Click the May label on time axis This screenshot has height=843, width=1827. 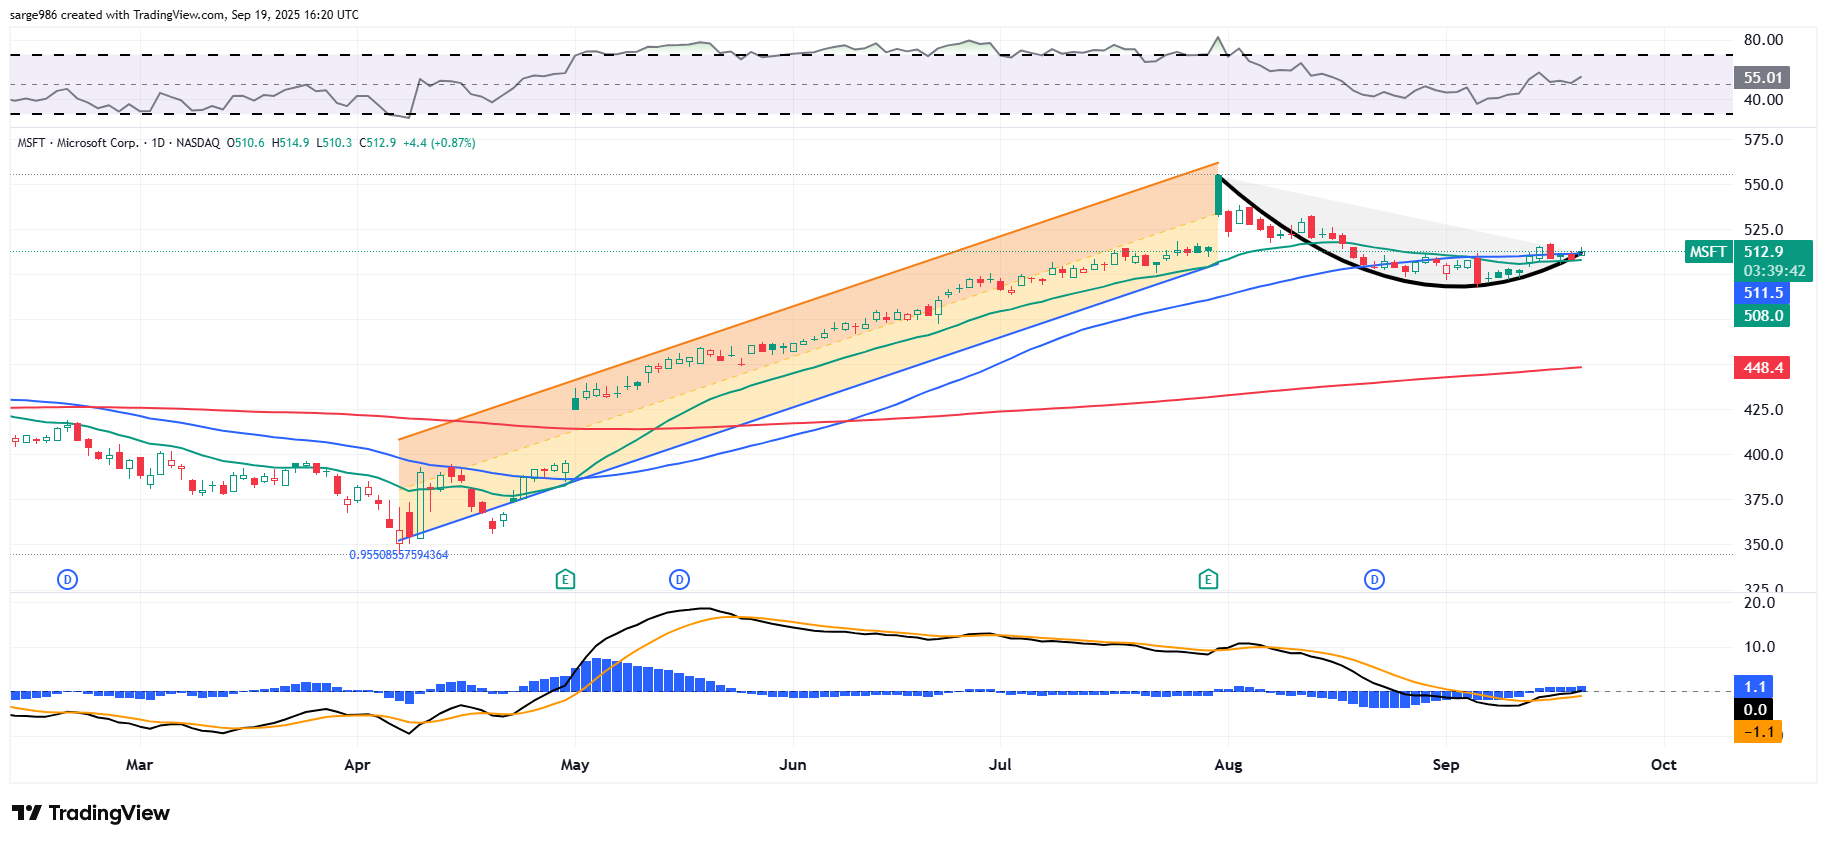575,765
